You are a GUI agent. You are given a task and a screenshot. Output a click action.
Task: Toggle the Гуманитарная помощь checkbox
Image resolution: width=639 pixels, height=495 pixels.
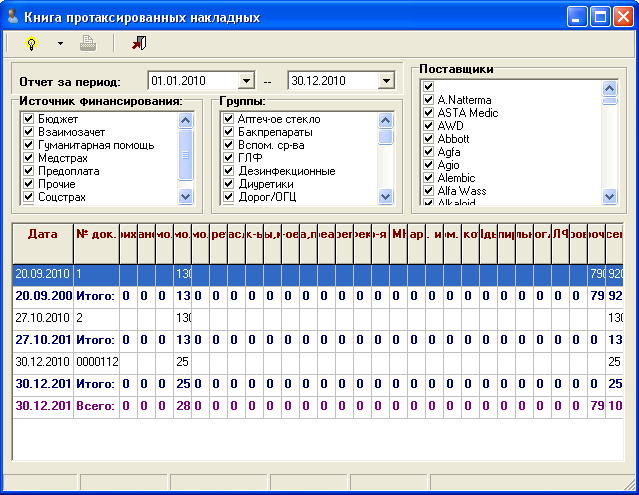[28, 145]
